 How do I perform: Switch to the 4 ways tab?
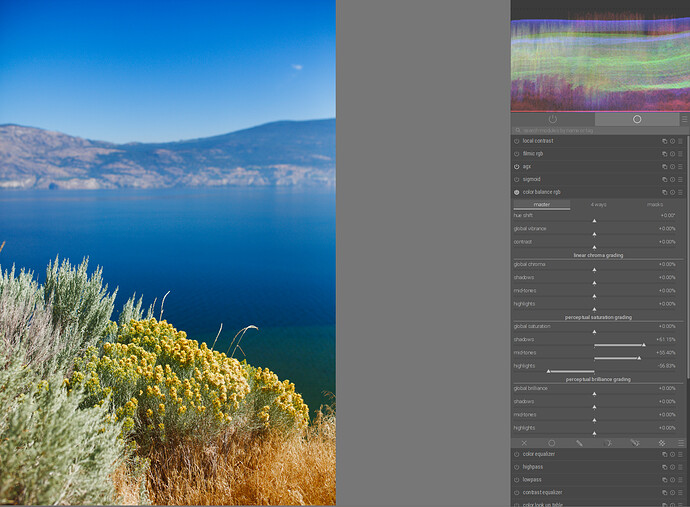tap(598, 205)
